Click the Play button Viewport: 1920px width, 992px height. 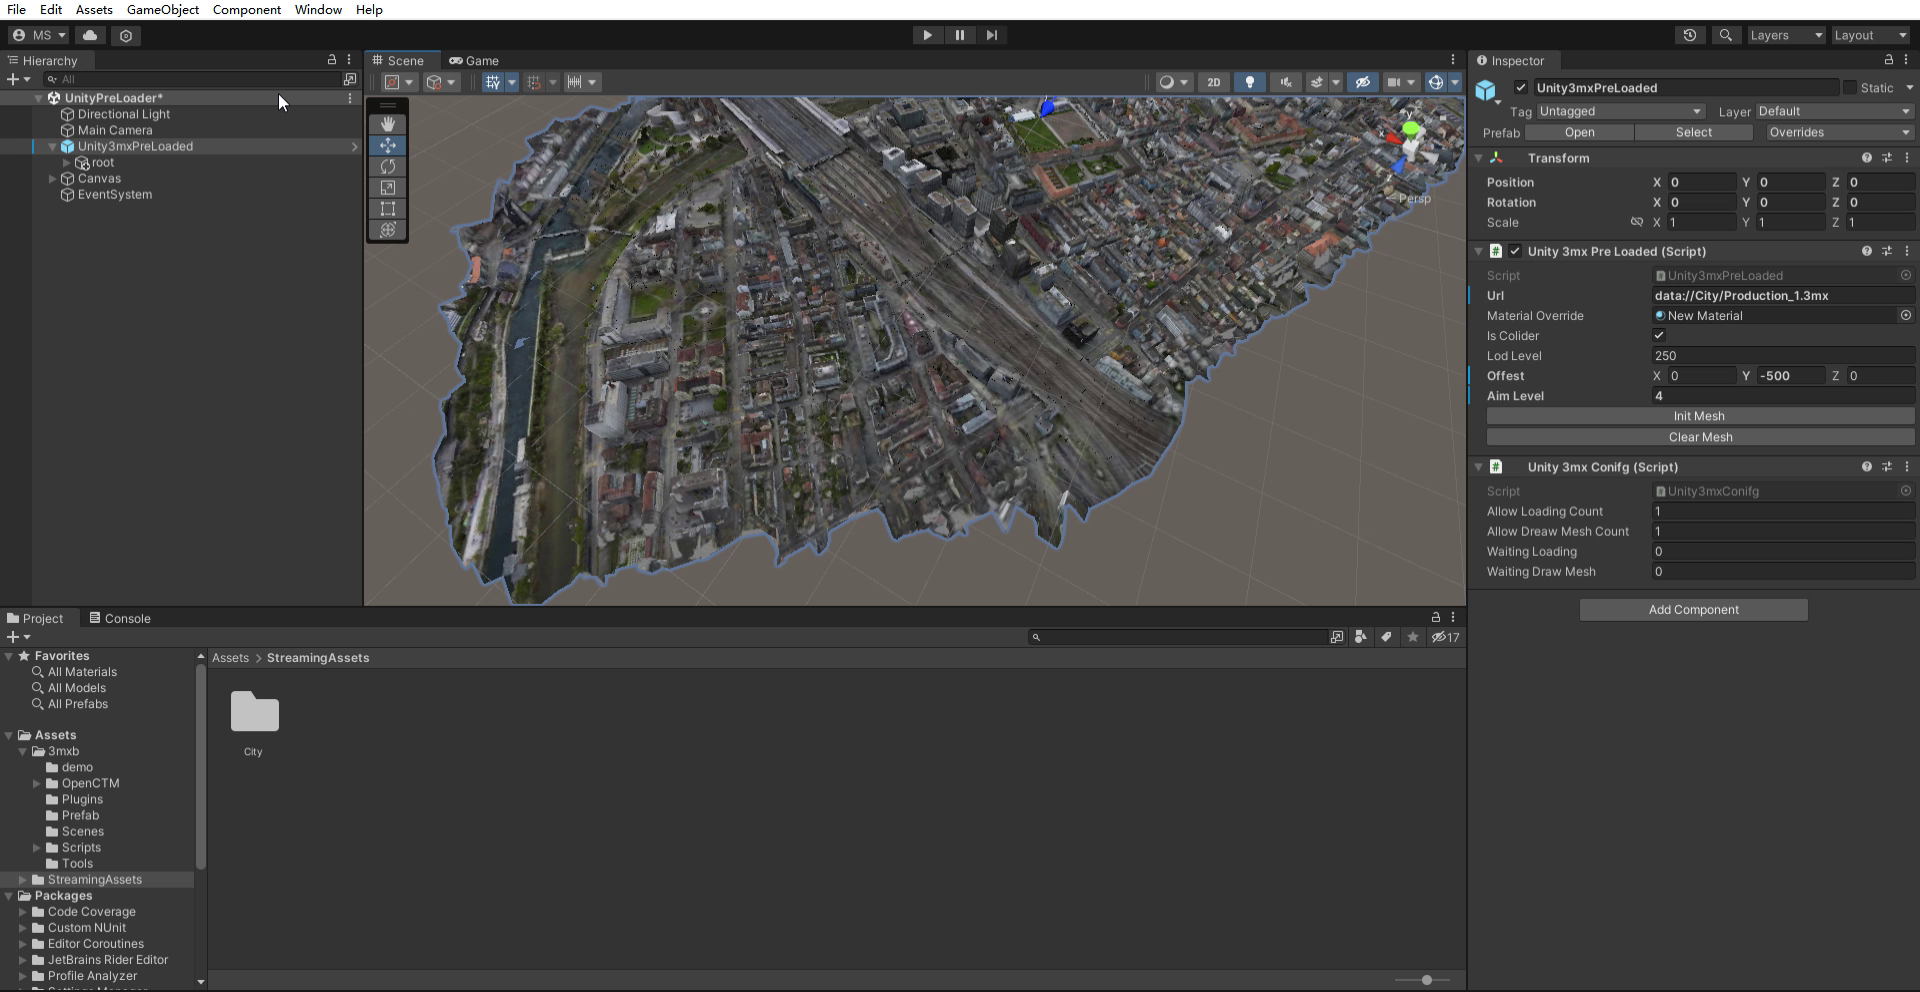[x=927, y=35]
